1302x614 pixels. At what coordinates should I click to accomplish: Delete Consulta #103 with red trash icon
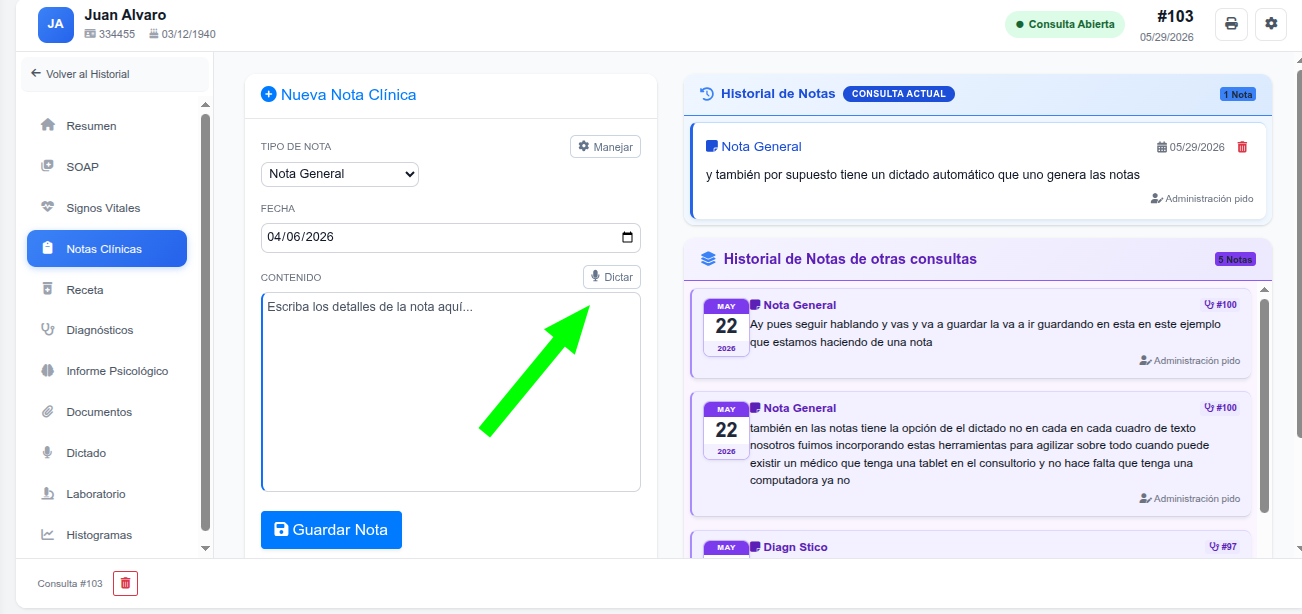(x=125, y=583)
